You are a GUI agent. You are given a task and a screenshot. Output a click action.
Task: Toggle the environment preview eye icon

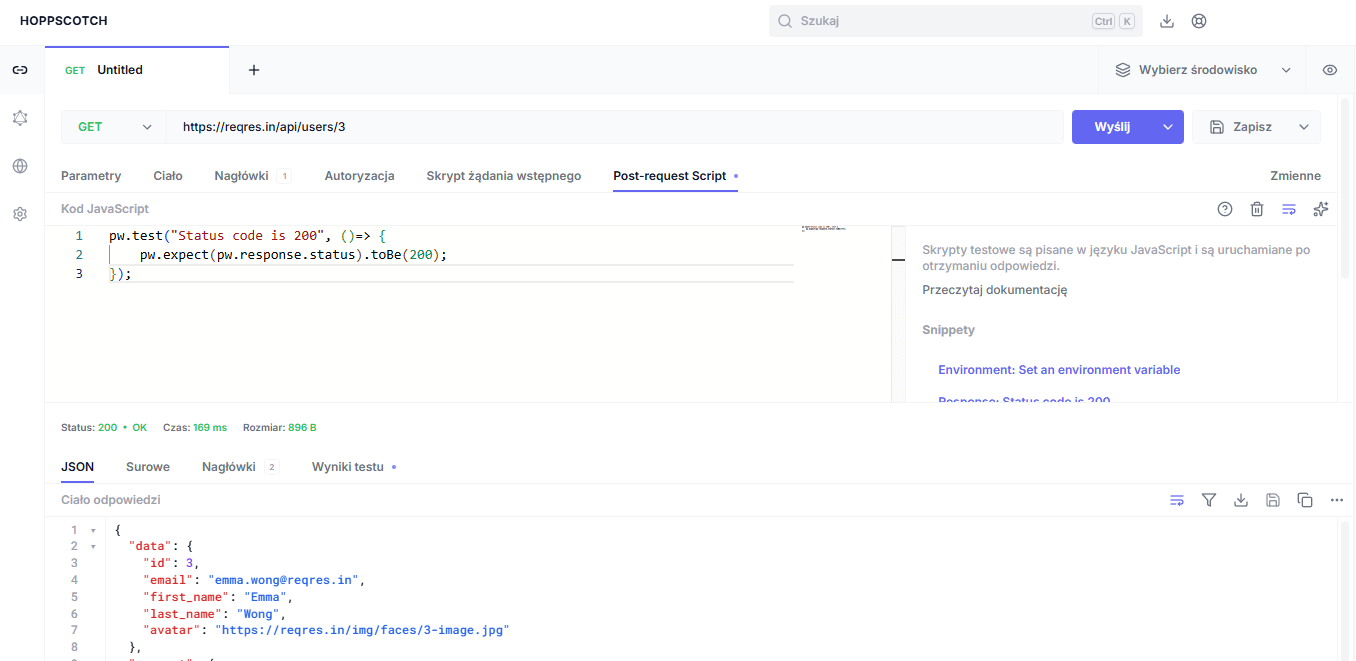point(1330,70)
